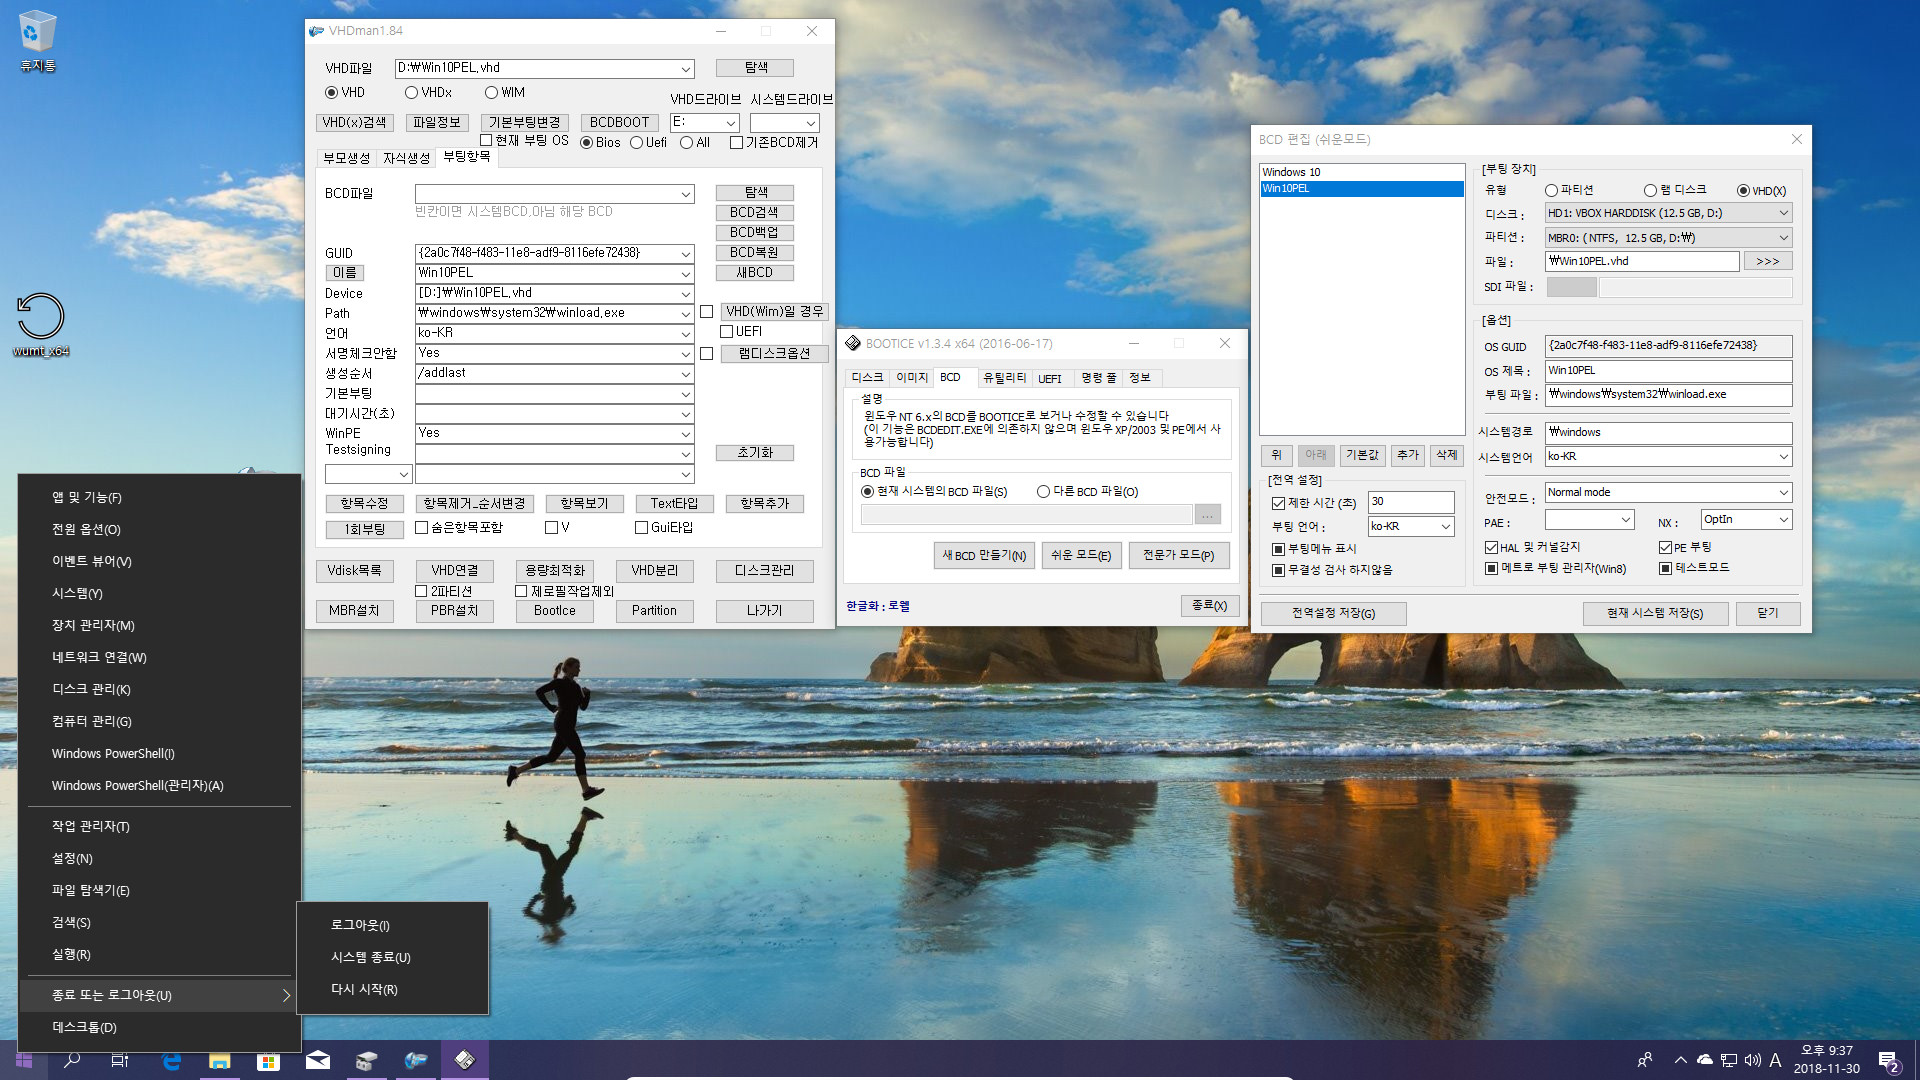
Task: Open the Windows Start button
Action: [24, 1060]
